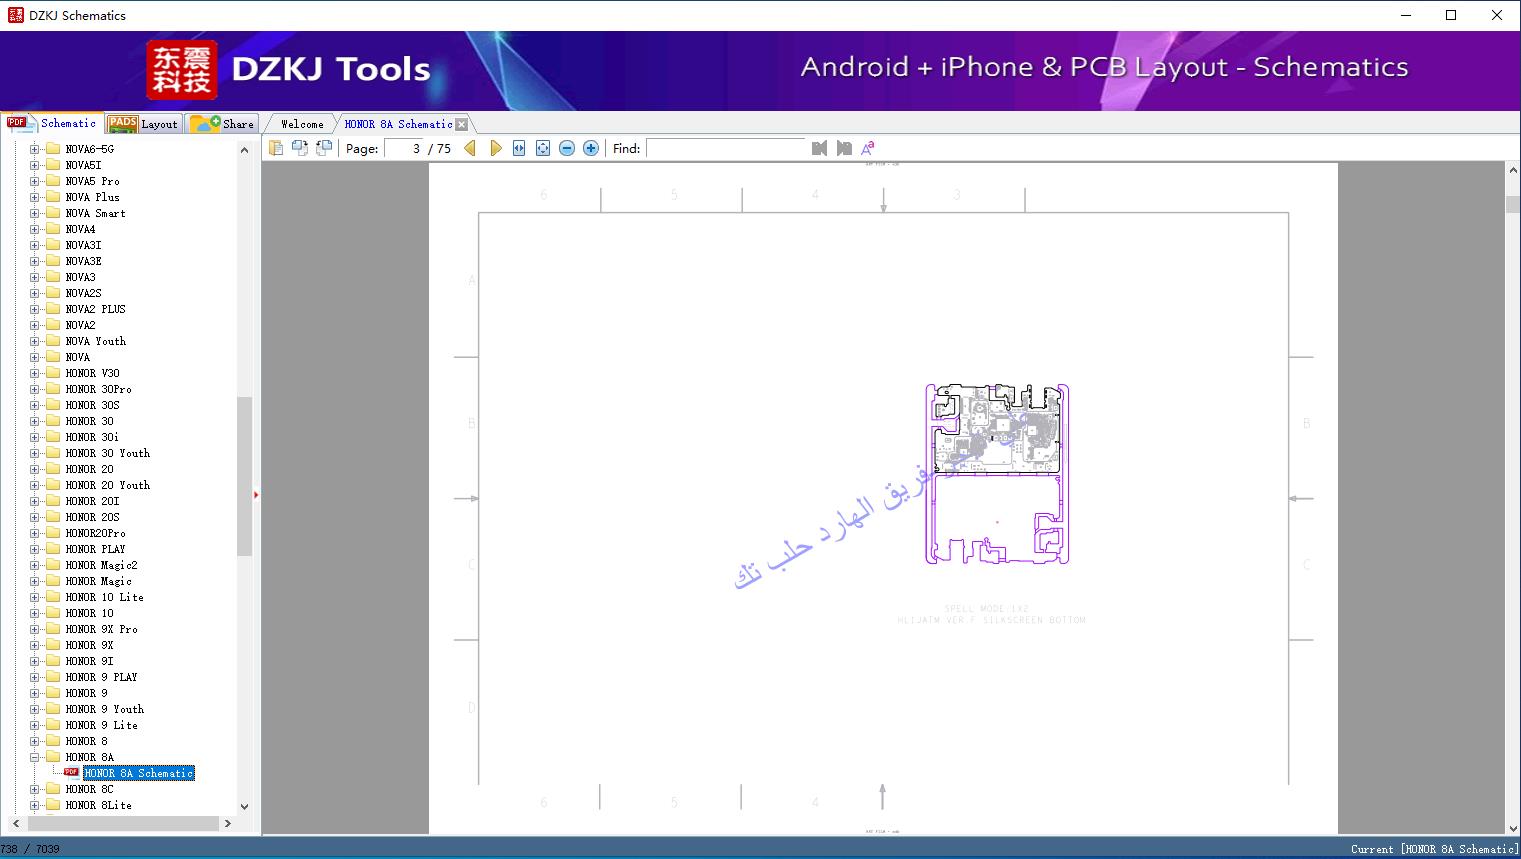
Task: Click the NOVA Youth folder icon
Action: point(53,341)
